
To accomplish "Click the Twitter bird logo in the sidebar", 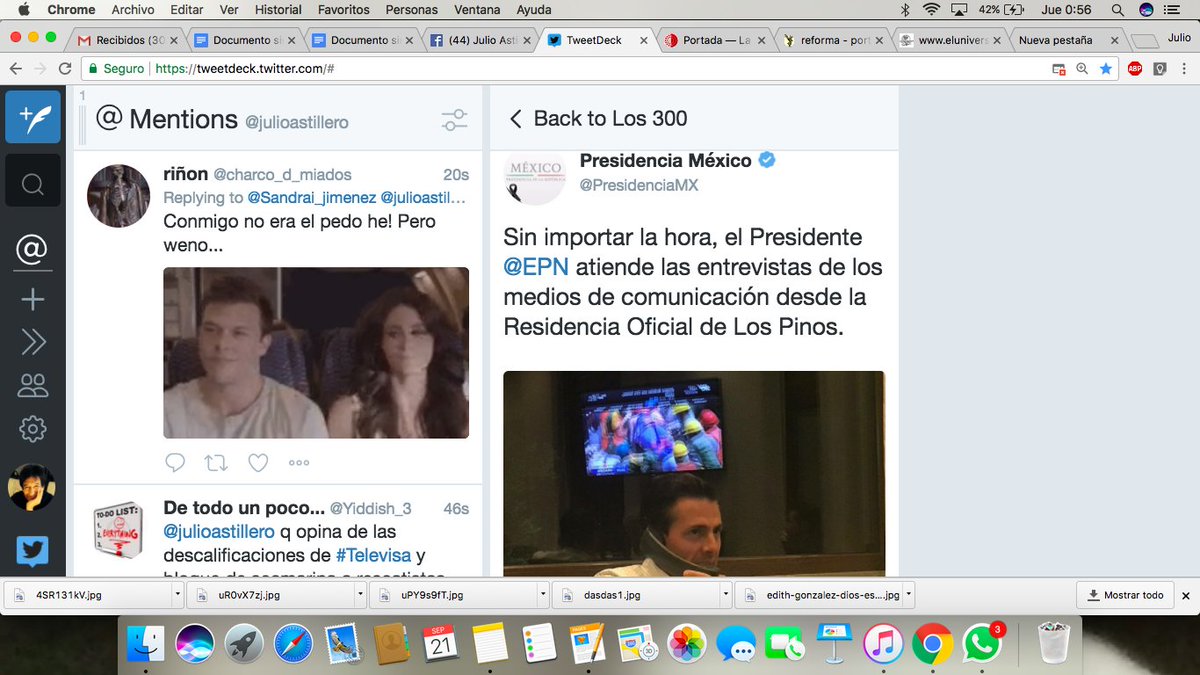I will click(32, 553).
